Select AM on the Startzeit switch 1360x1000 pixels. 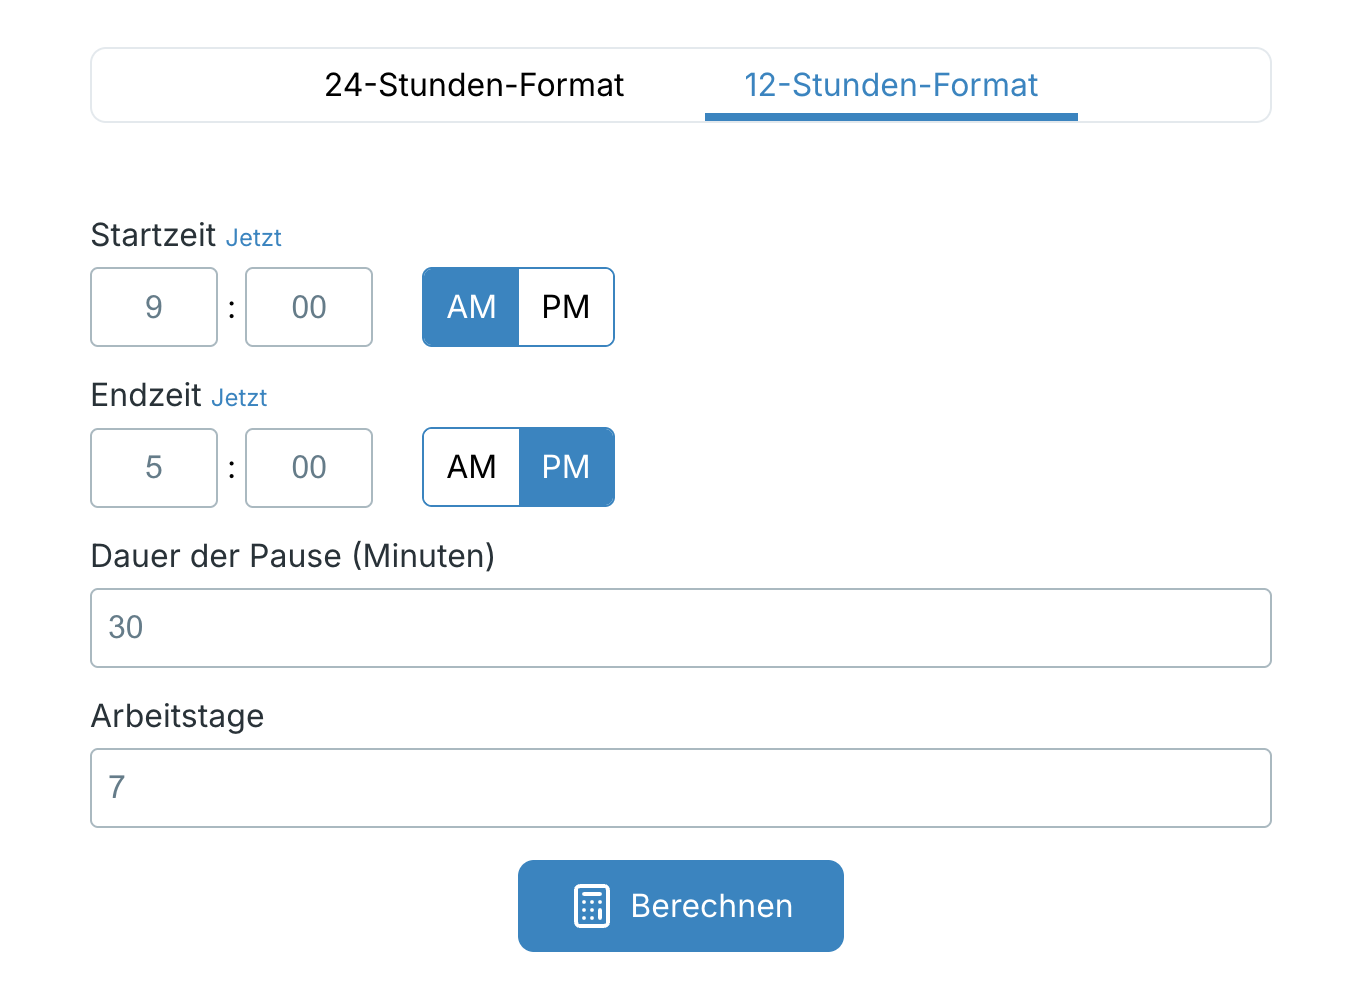(470, 307)
